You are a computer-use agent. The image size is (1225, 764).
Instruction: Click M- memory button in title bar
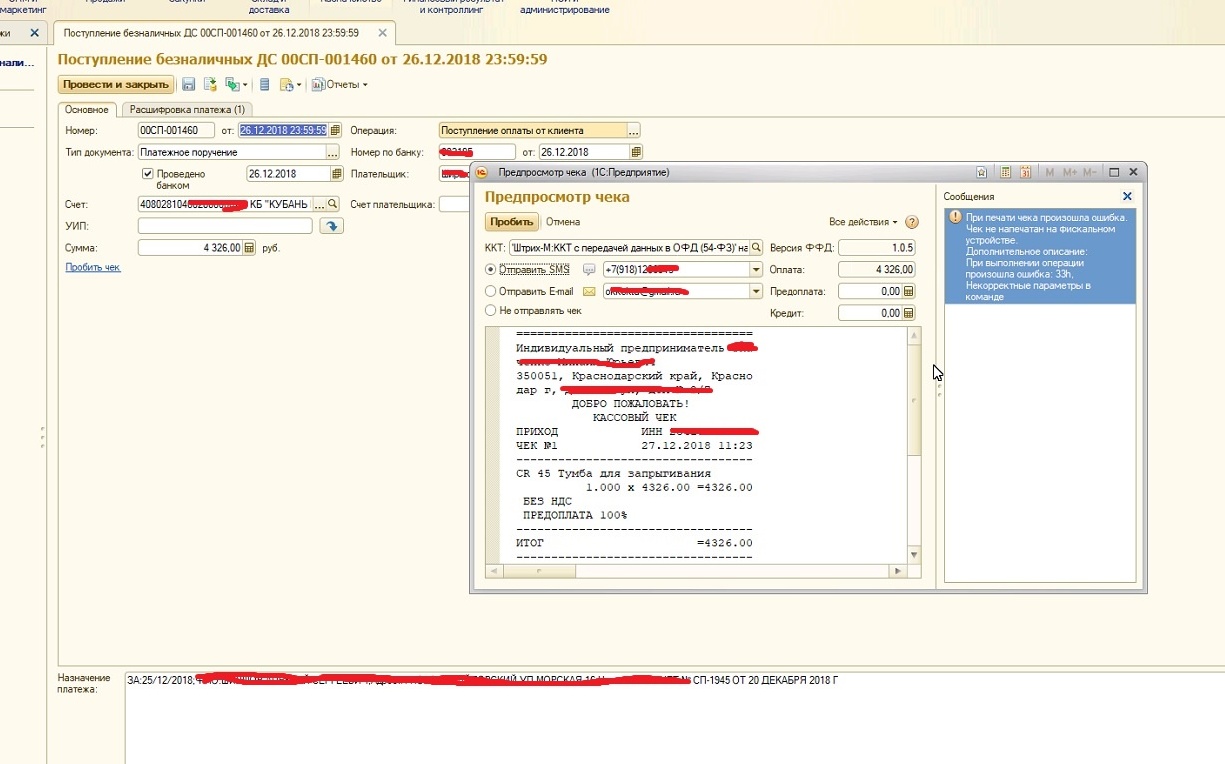click(x=1090, y=172)
